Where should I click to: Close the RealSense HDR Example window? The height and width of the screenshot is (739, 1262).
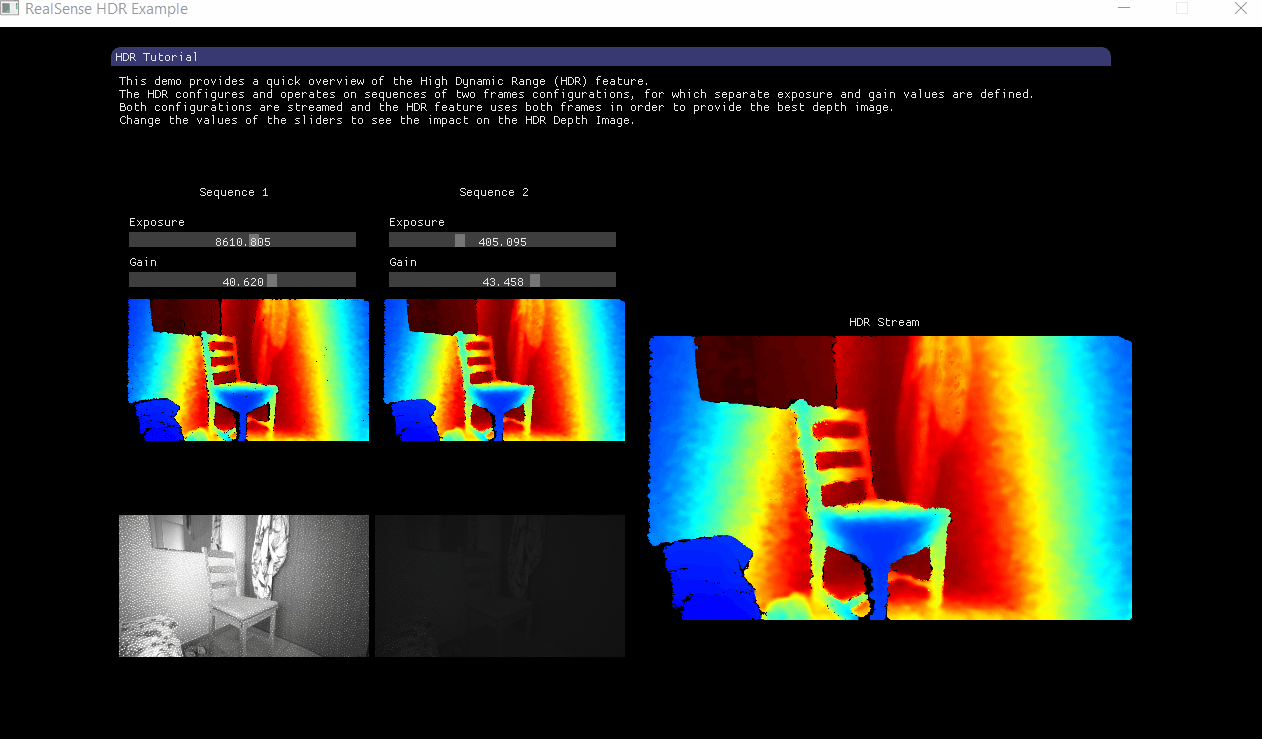(x=1240, y=8)
